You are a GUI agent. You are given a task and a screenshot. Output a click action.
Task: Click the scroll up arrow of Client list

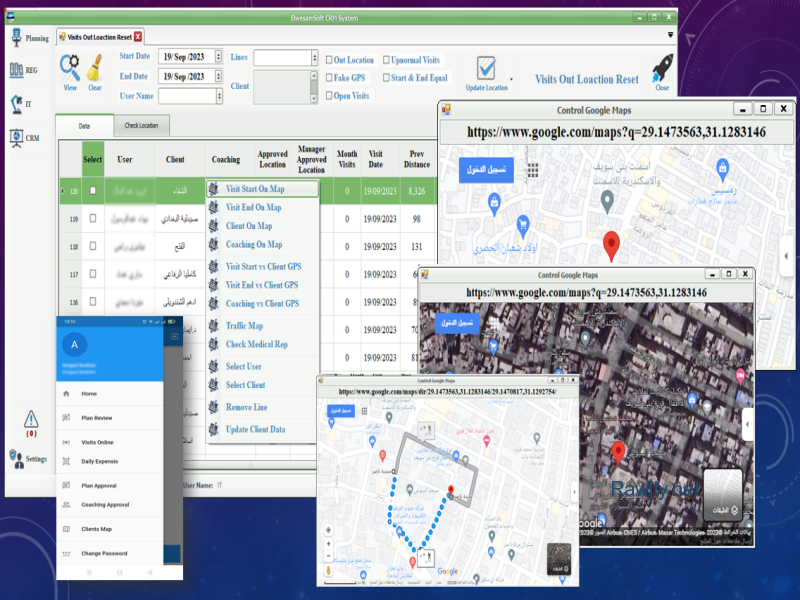pos(314,76)
